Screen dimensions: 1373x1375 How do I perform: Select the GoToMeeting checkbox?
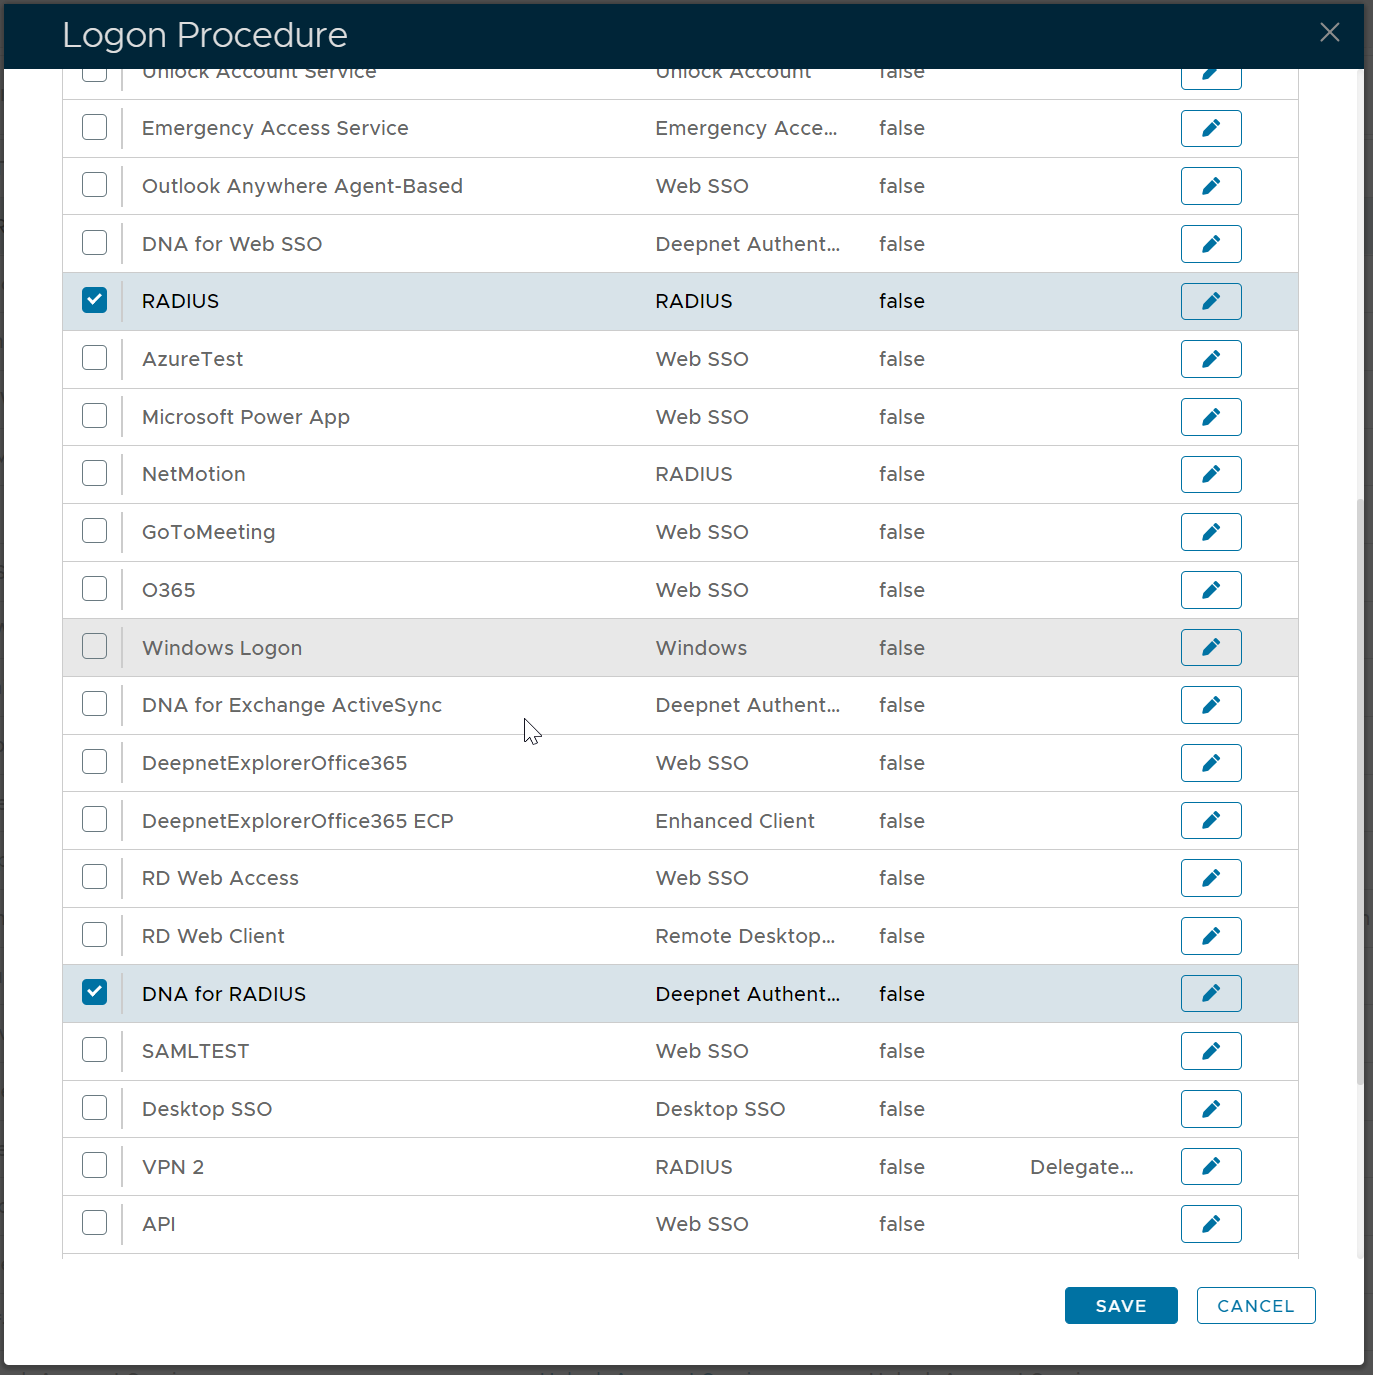[x=95, y=531]
